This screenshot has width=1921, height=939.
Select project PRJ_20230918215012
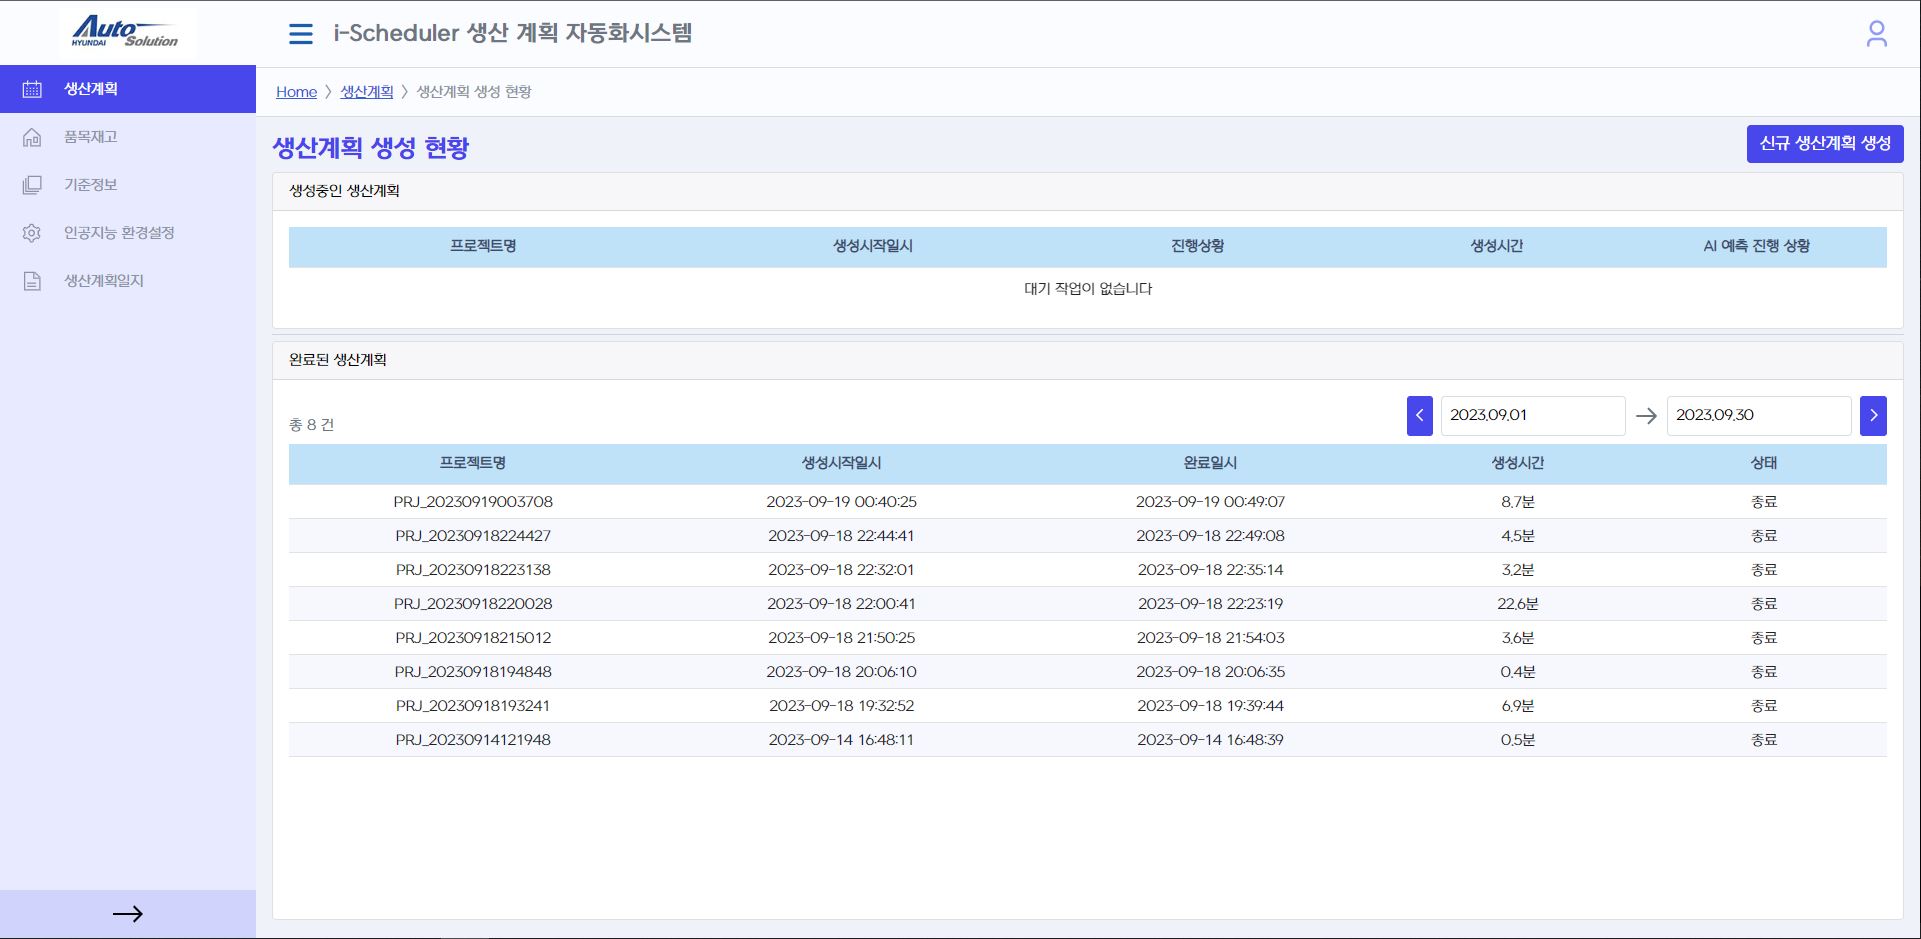[x=473, y=638]
